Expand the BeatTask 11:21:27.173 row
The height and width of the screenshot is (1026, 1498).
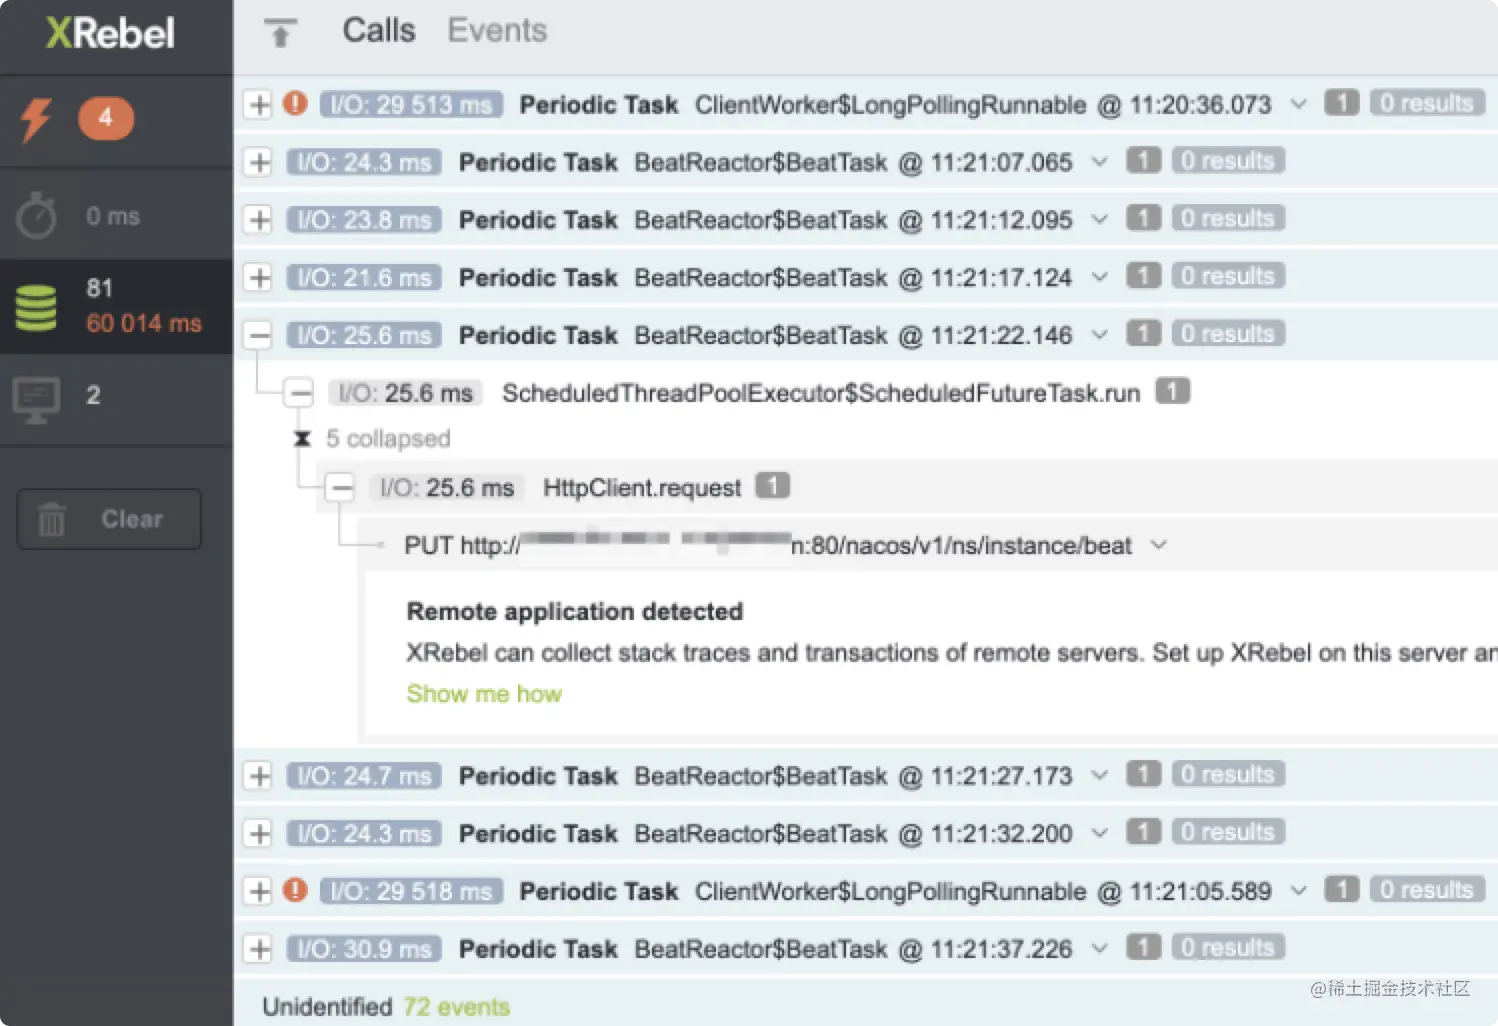pyautogui.click(x=259, y=775)
